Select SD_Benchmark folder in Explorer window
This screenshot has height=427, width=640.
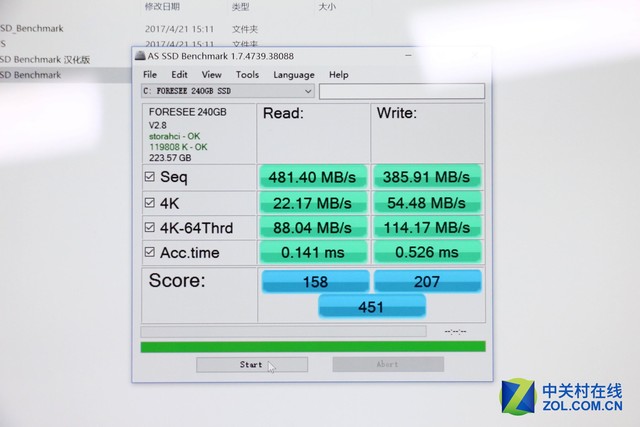tap(32, 29)
